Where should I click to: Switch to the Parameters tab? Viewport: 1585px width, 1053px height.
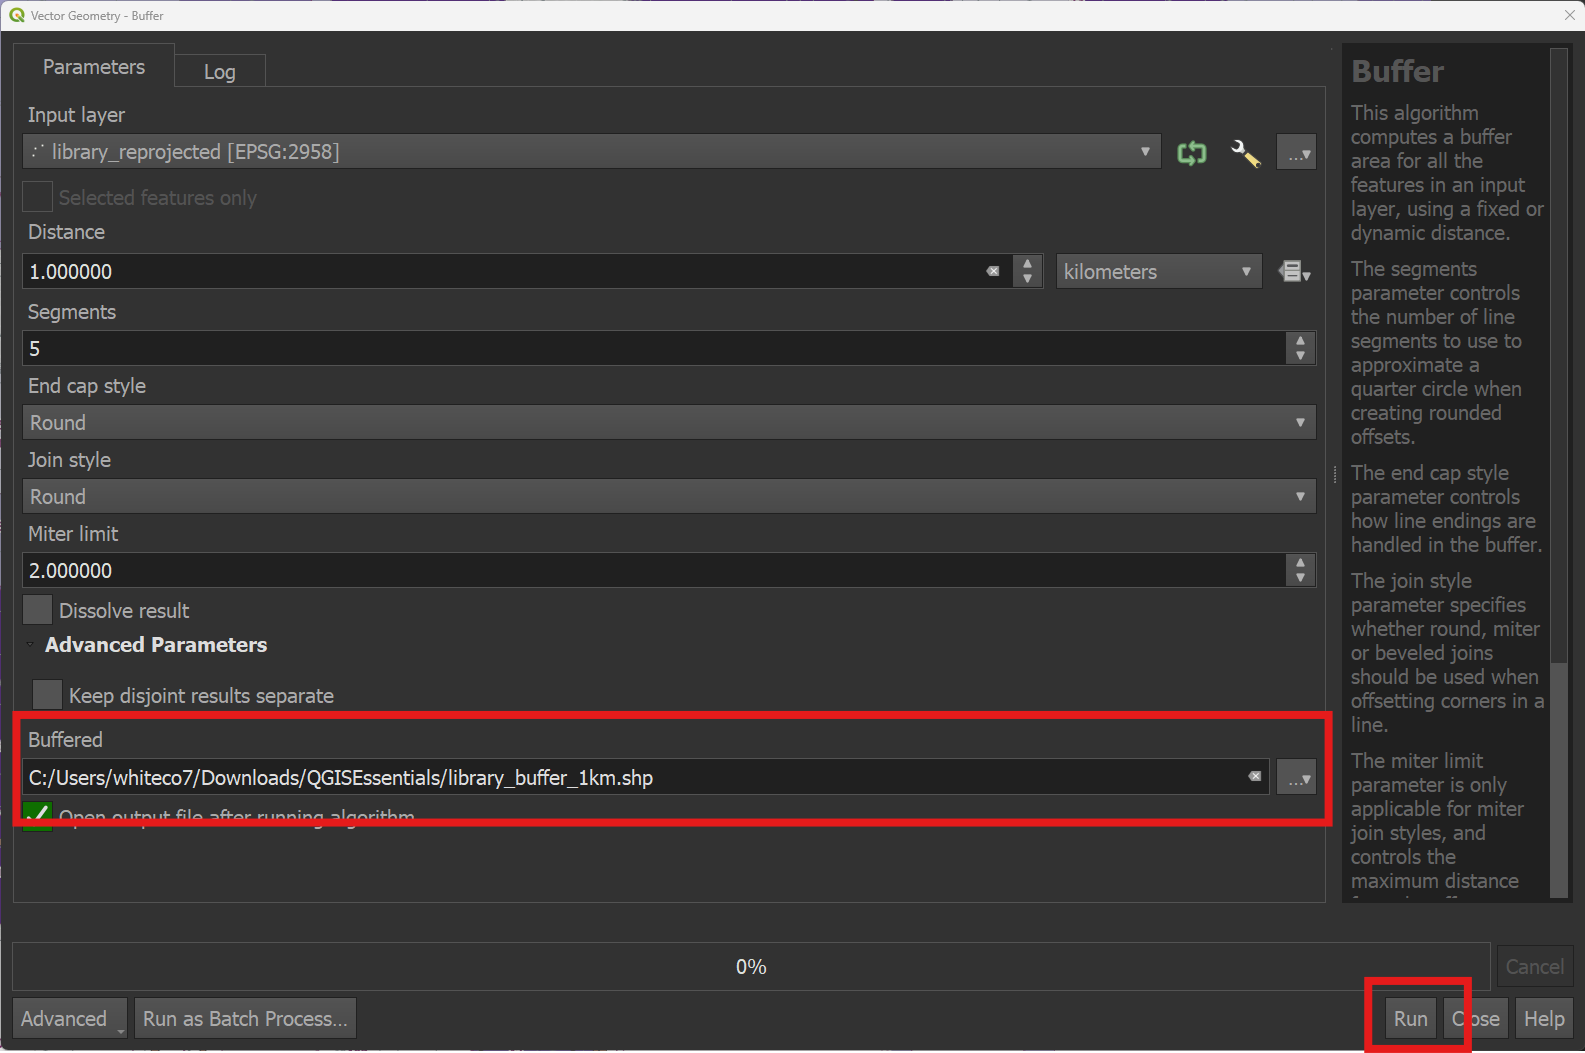pos(94,67)
